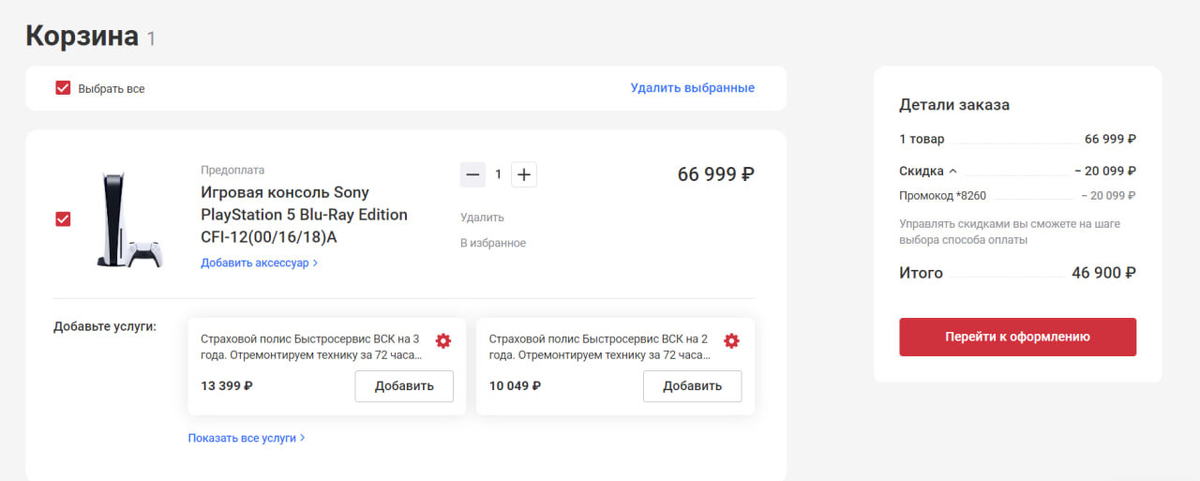The width and height of the screenshot is (1200, 481).
Task: Click "Перейти к оформлению" button
Action: (x=1018, y=337)
